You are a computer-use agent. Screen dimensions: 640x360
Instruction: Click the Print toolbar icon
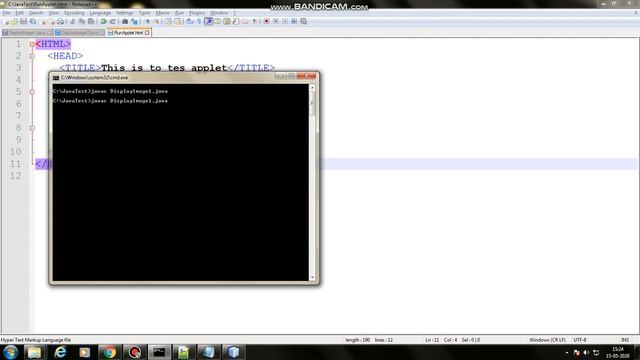tap(60, 21)
